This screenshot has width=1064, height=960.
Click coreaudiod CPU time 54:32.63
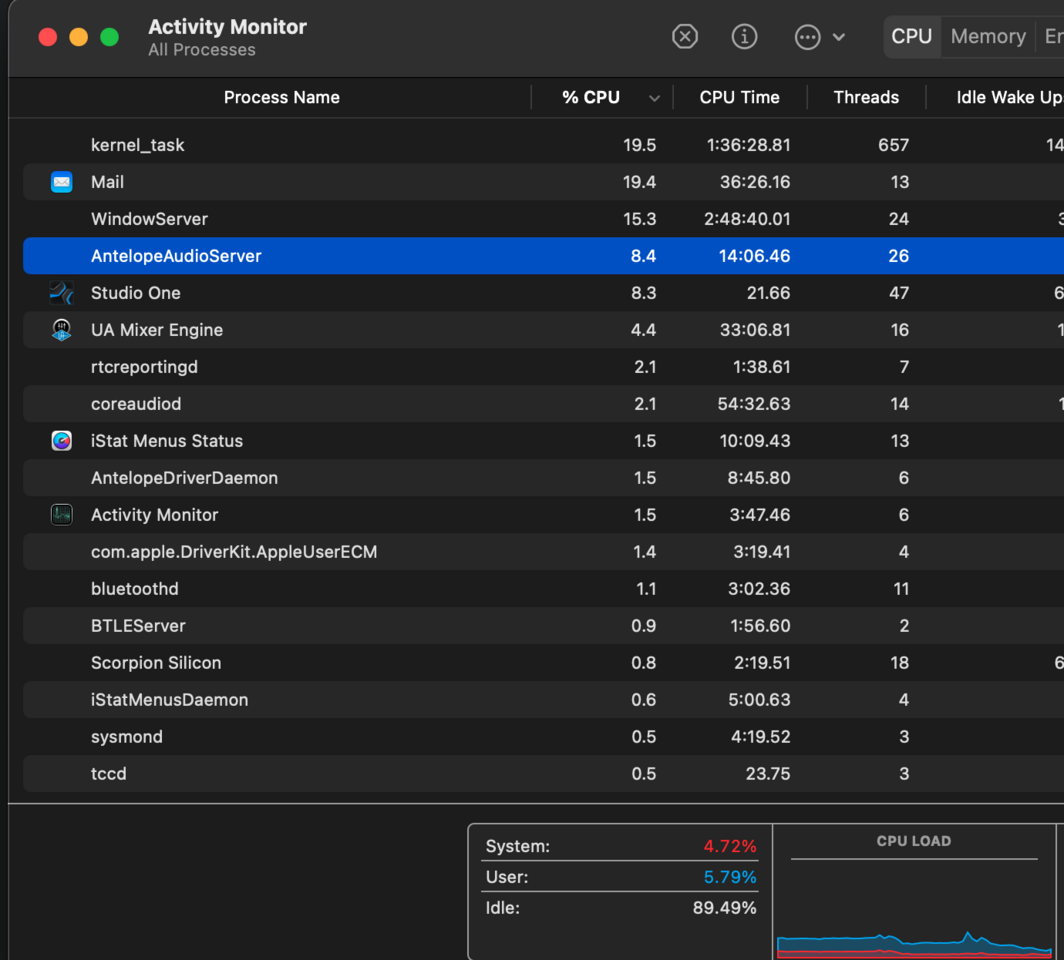point(754,404)
